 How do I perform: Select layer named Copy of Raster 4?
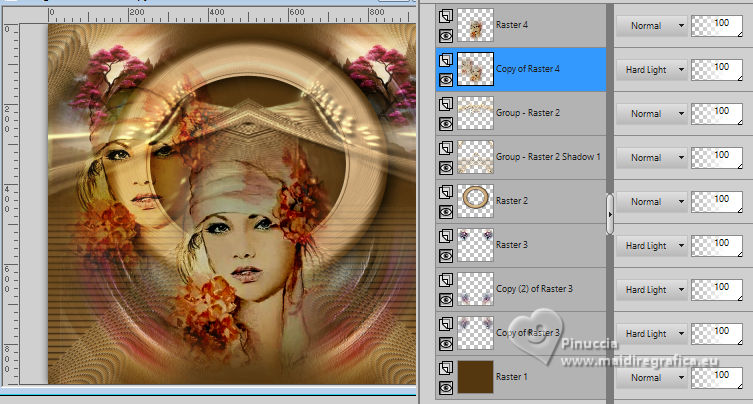pyautogui.click(x=528, y=69)
